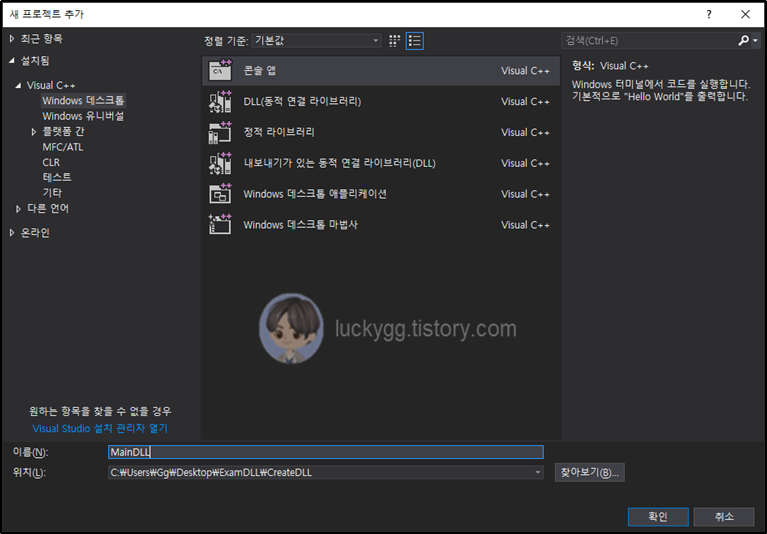Select Windows 데스크톱 마법사 template name
Viewport: 767px width, 534px height.
300,224
